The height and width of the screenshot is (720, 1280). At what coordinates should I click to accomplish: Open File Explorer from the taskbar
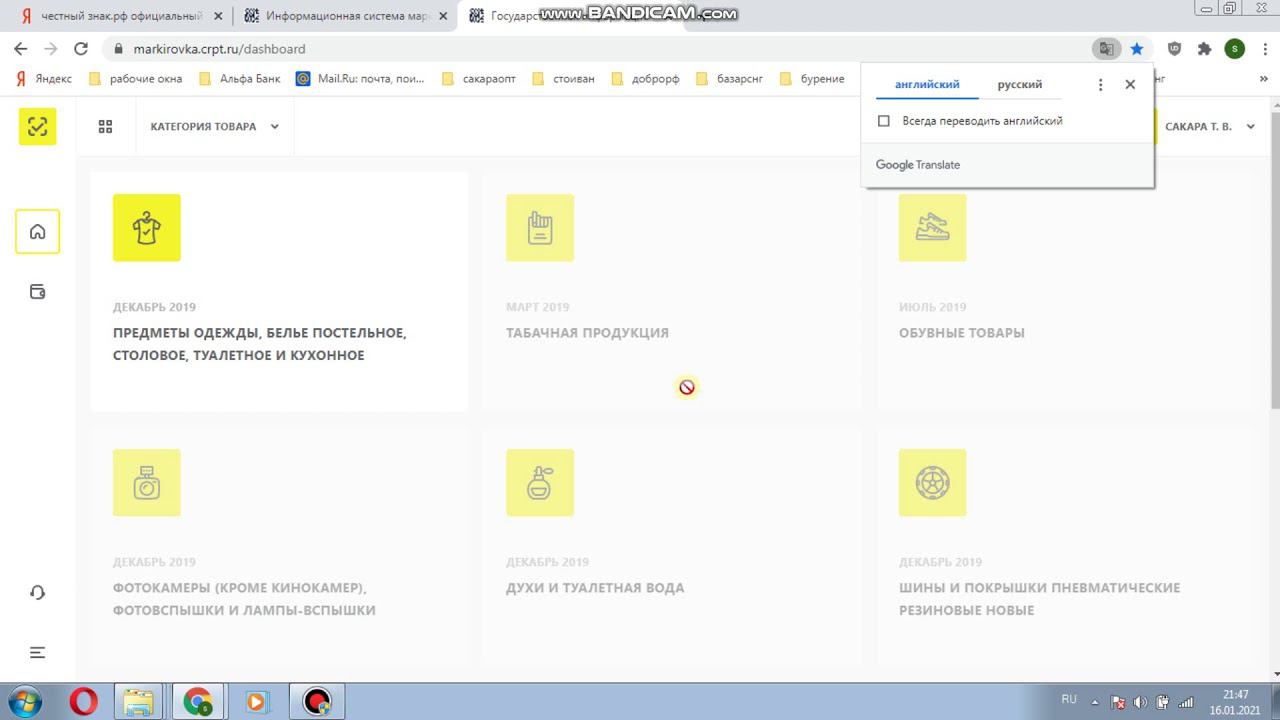click(x=138, y=701)
